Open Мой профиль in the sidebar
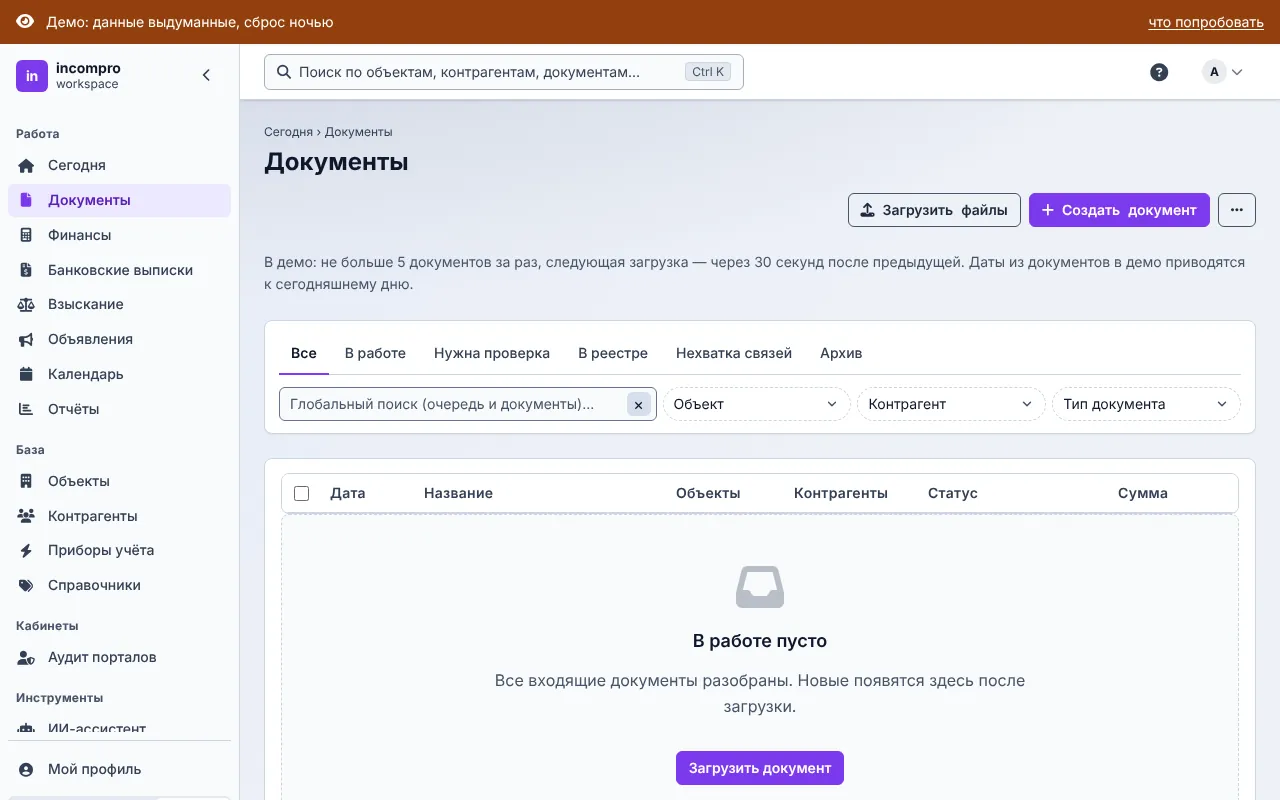This screenshot has height=800, width=1280. point(119,769)
